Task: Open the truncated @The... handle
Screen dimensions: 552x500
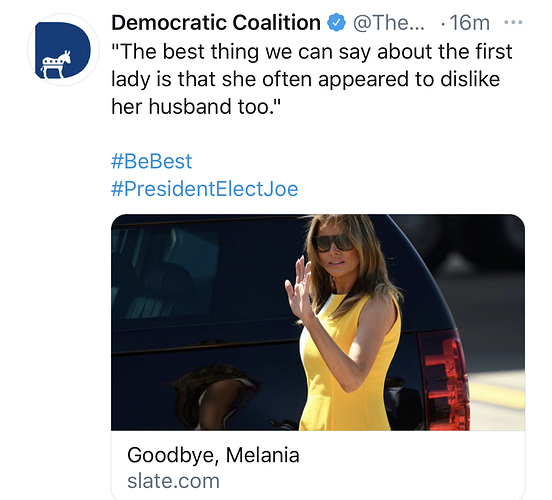Action: point(389,23)
